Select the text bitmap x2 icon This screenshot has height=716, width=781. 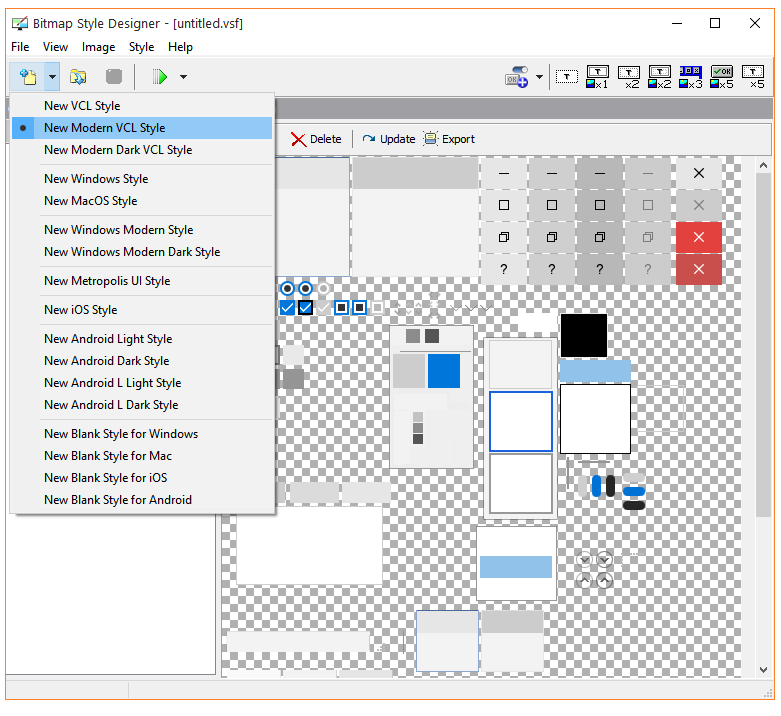[659, 77]
